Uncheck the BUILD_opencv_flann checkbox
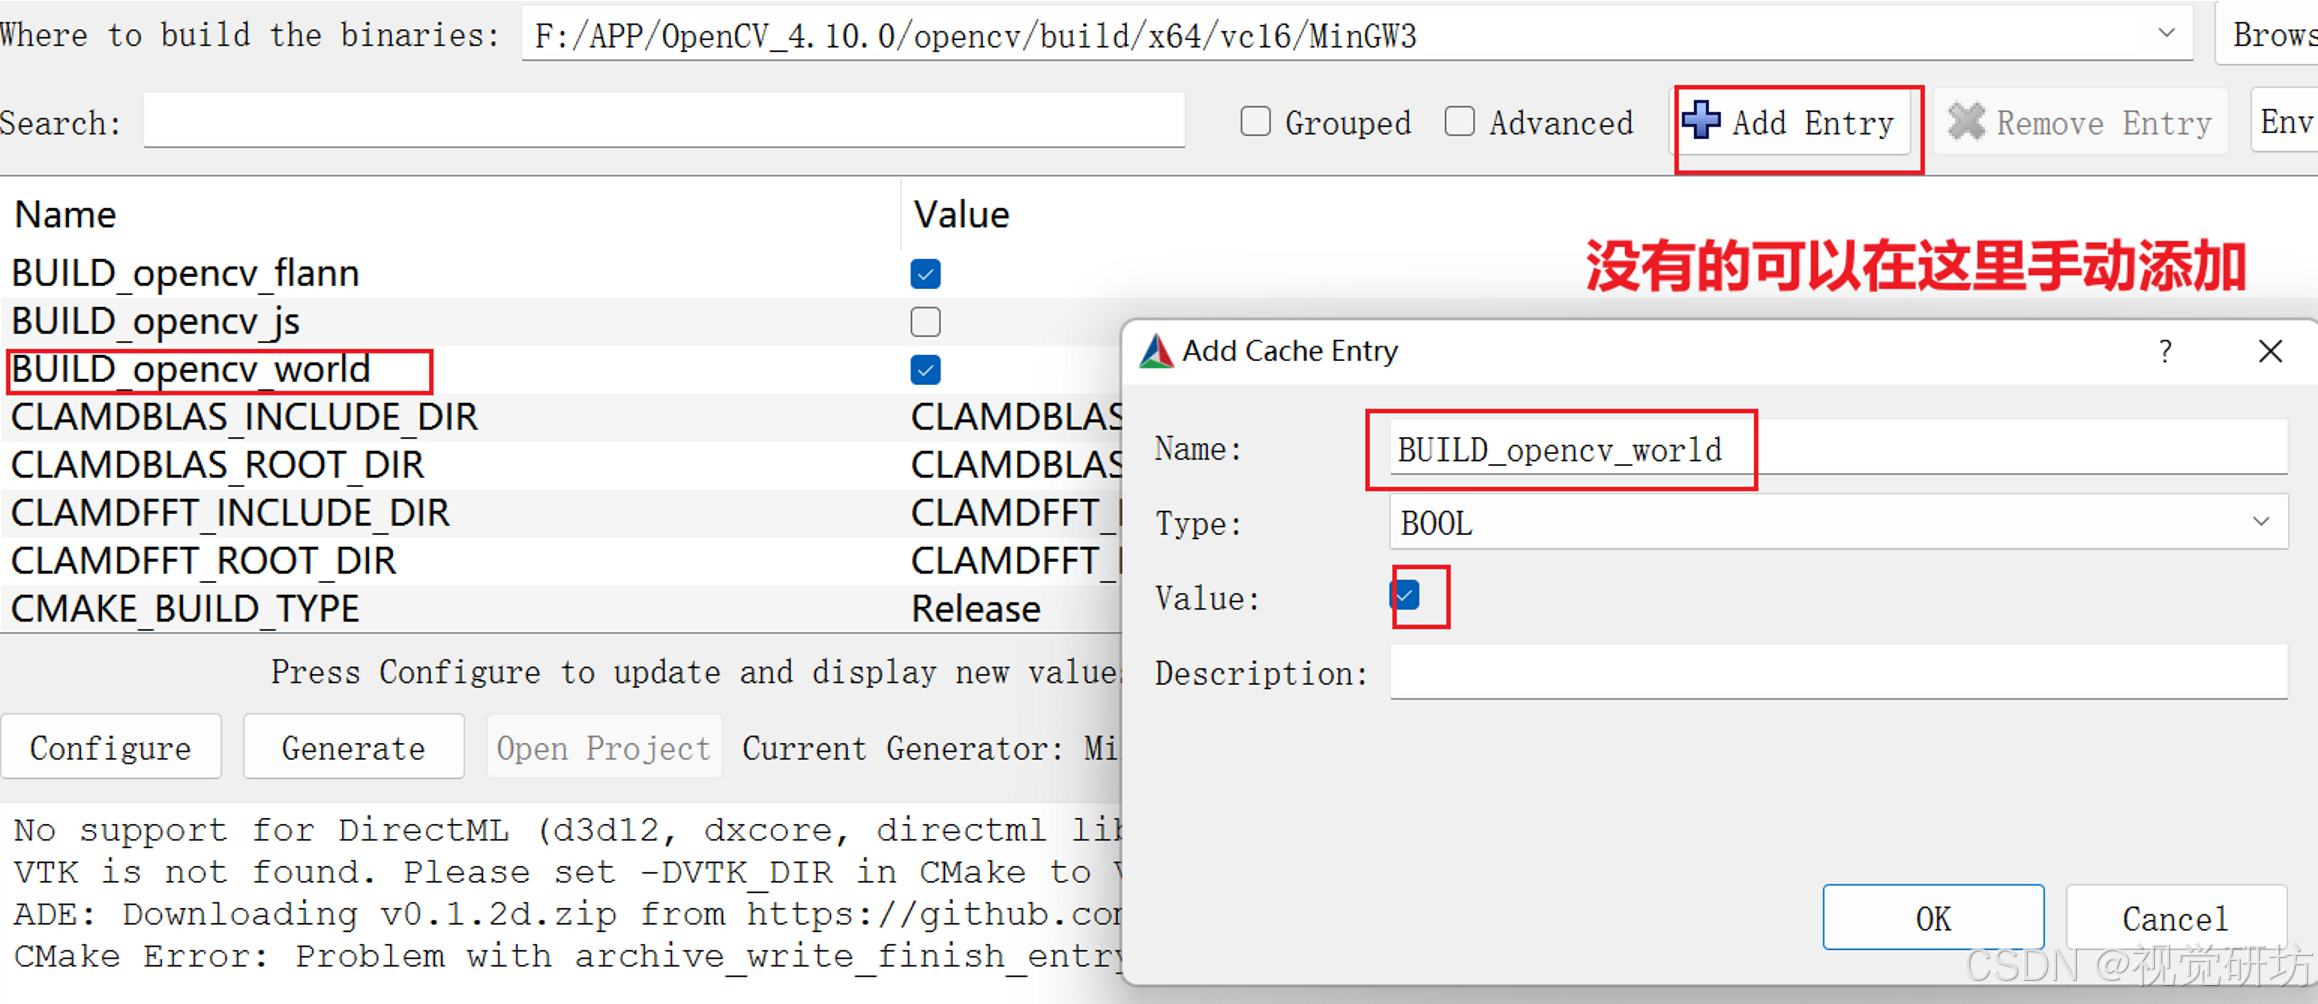This screenshot has width=2318, height=1004. pos(925,273)
